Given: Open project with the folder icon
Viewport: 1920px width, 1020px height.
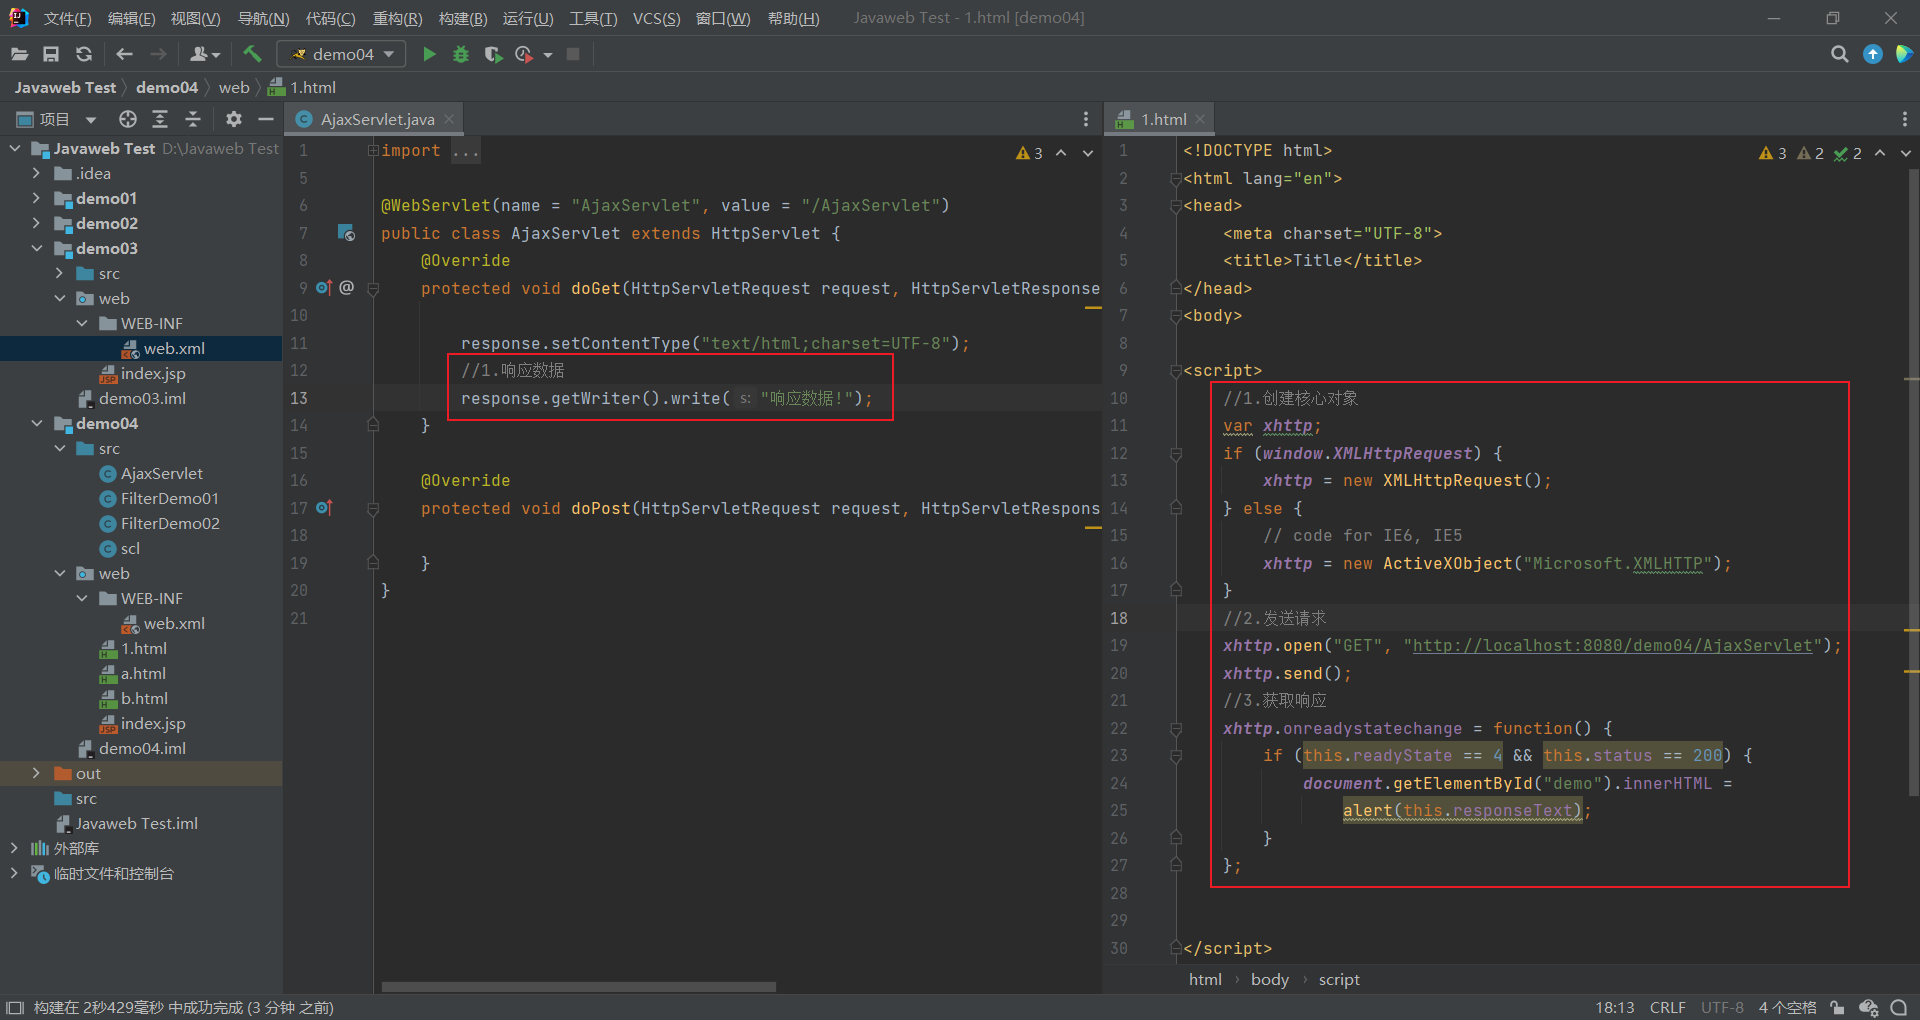Looking at the screenshot, I should [19, 54].
